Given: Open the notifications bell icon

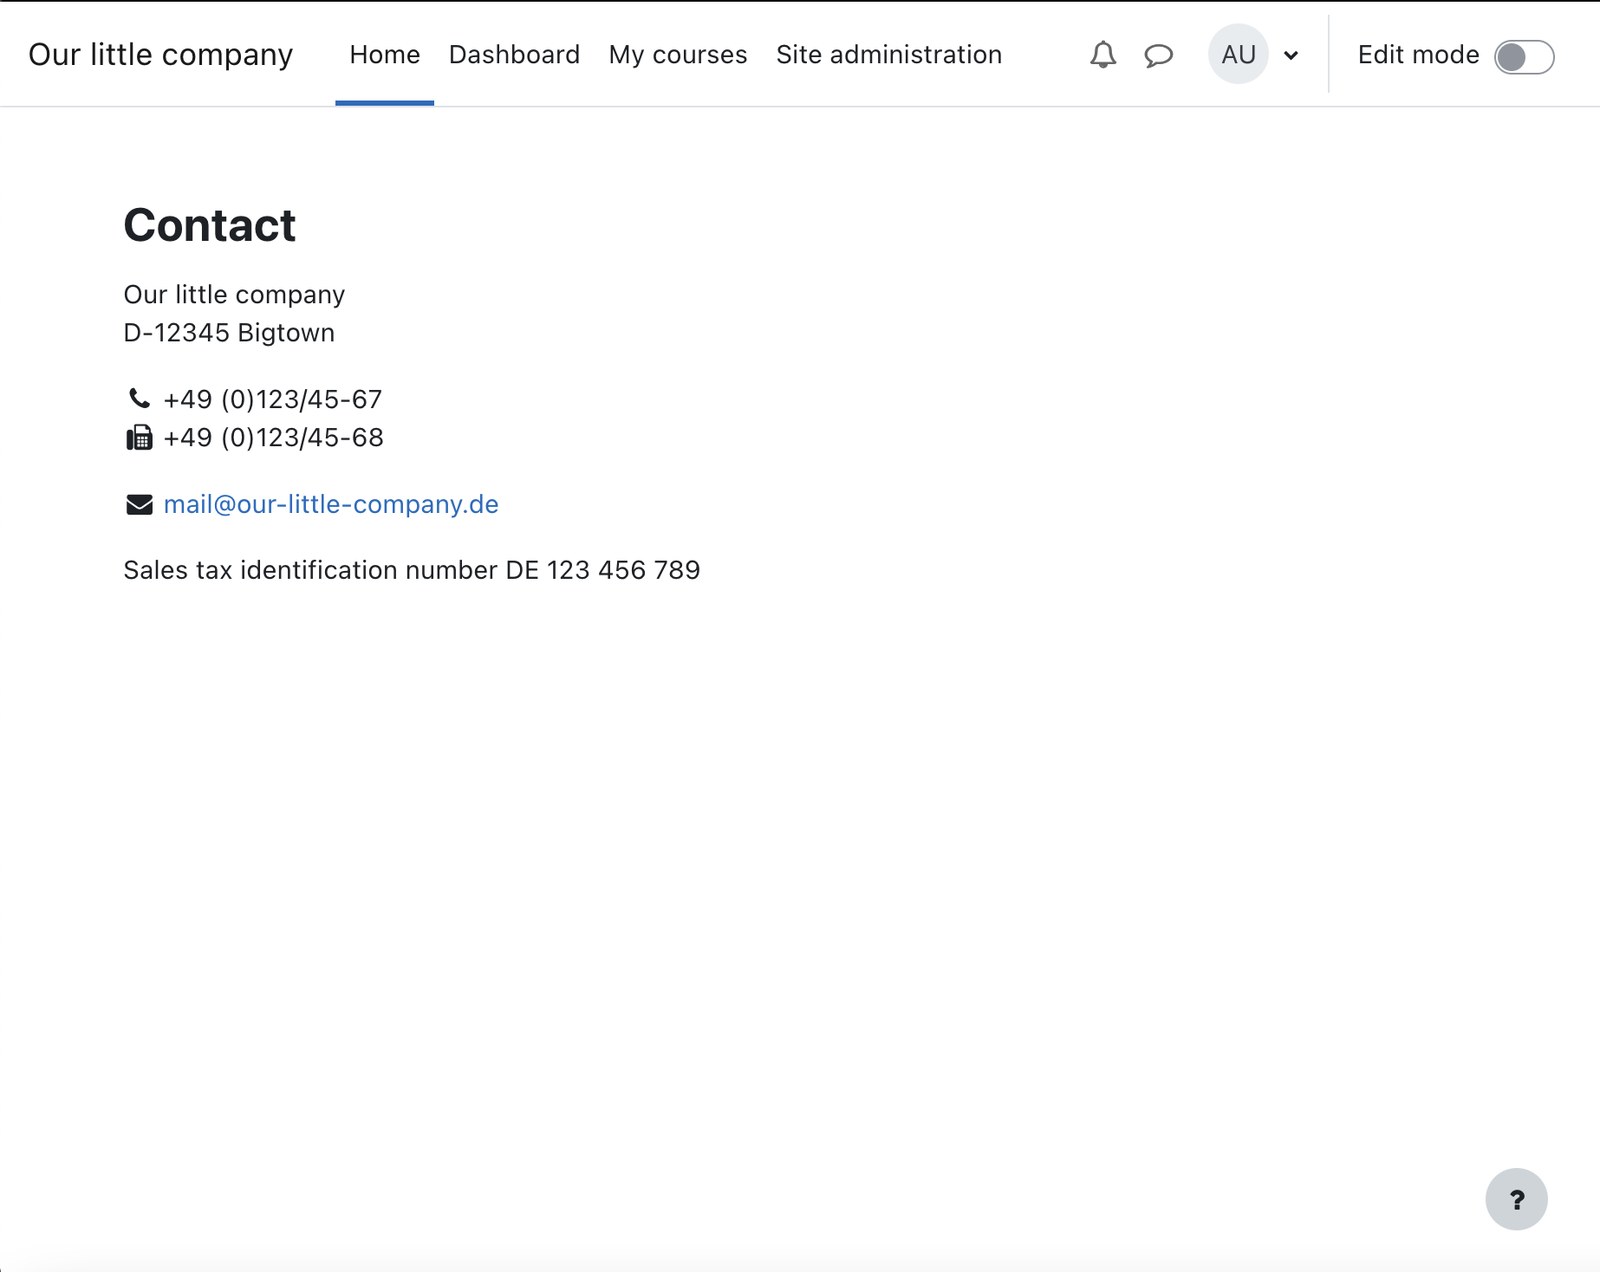Looking at the screenshot, I should click(1102, 55).
